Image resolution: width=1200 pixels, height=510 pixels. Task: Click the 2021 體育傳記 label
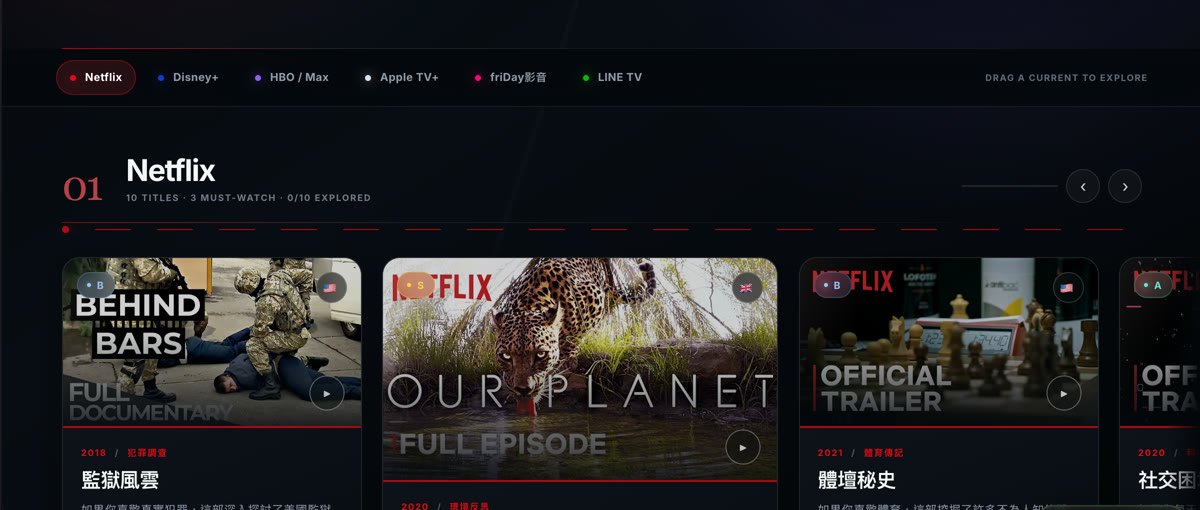(x=861, y=453)
